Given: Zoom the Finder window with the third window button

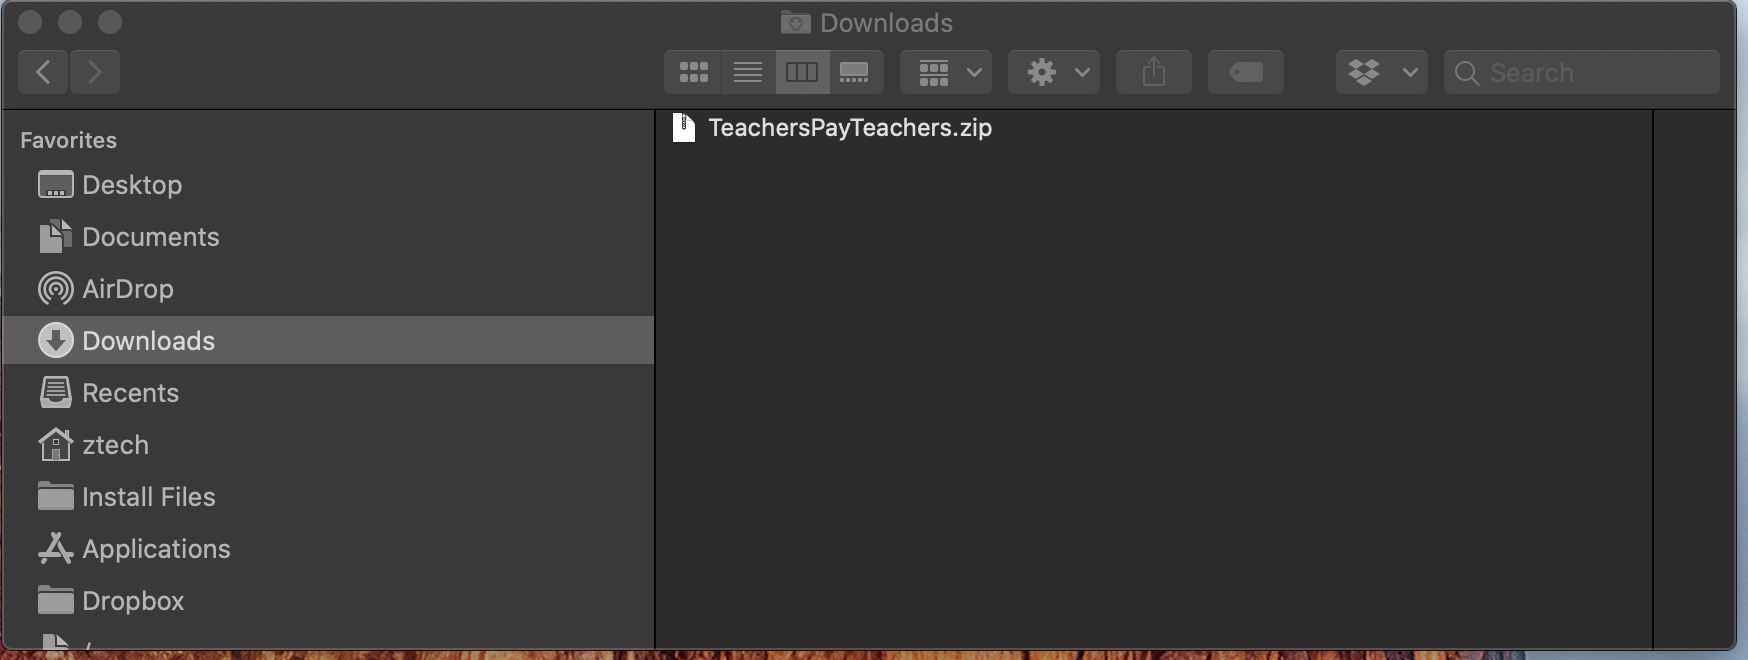Looking at the screenshot, I should click(110, 22).
